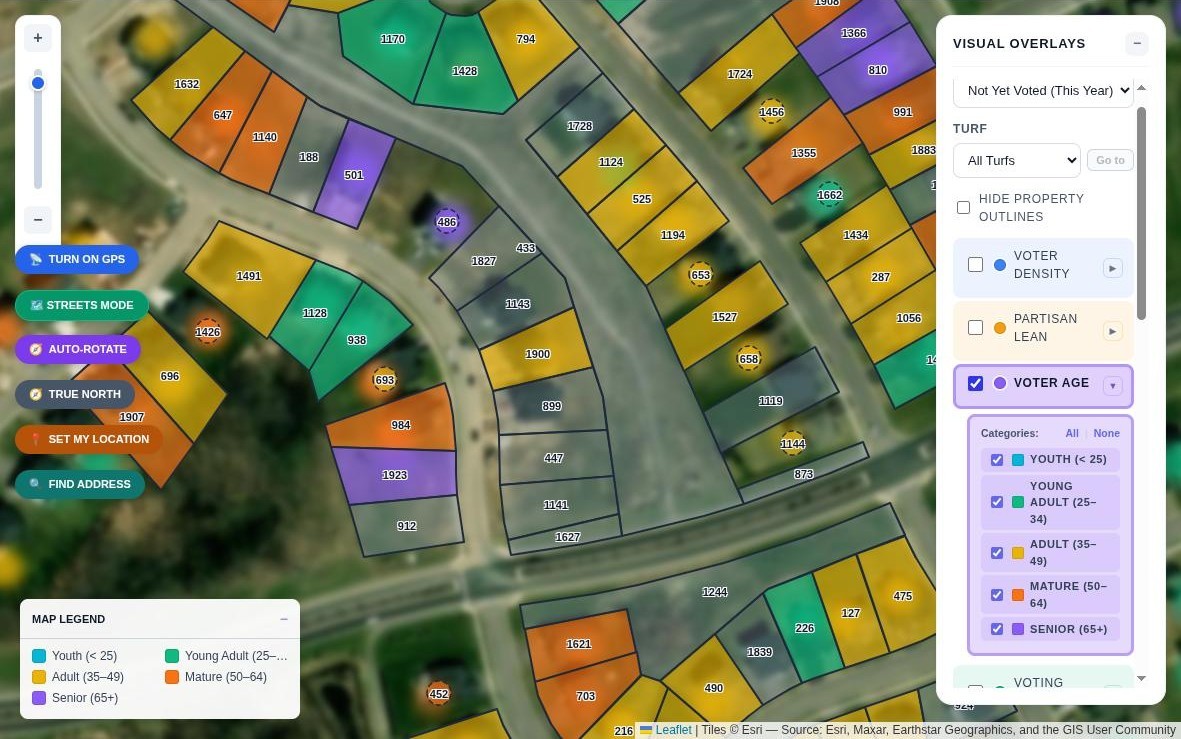The width and height of the screenshot is (1181, 739).
Task: Click the circular marker labeled 452
Action: tap(438, 694)
